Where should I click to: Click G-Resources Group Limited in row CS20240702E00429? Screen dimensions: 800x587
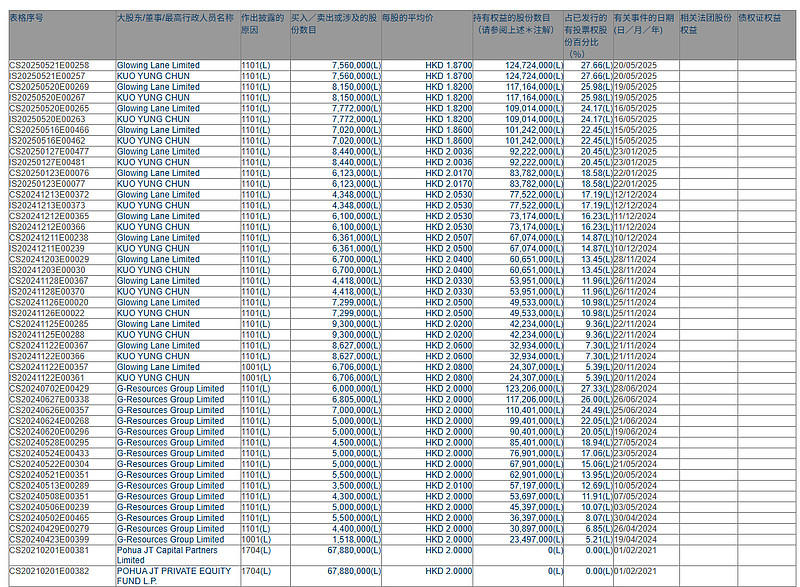[170, 389]
